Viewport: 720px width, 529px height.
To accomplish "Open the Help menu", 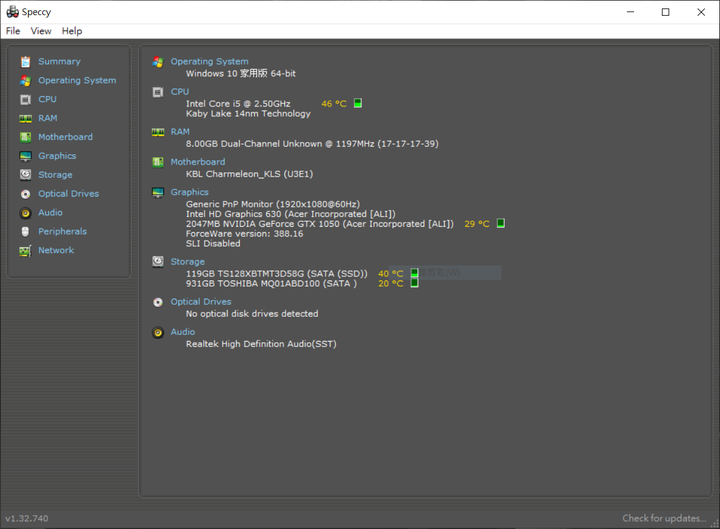I will (x=72, y=31).
